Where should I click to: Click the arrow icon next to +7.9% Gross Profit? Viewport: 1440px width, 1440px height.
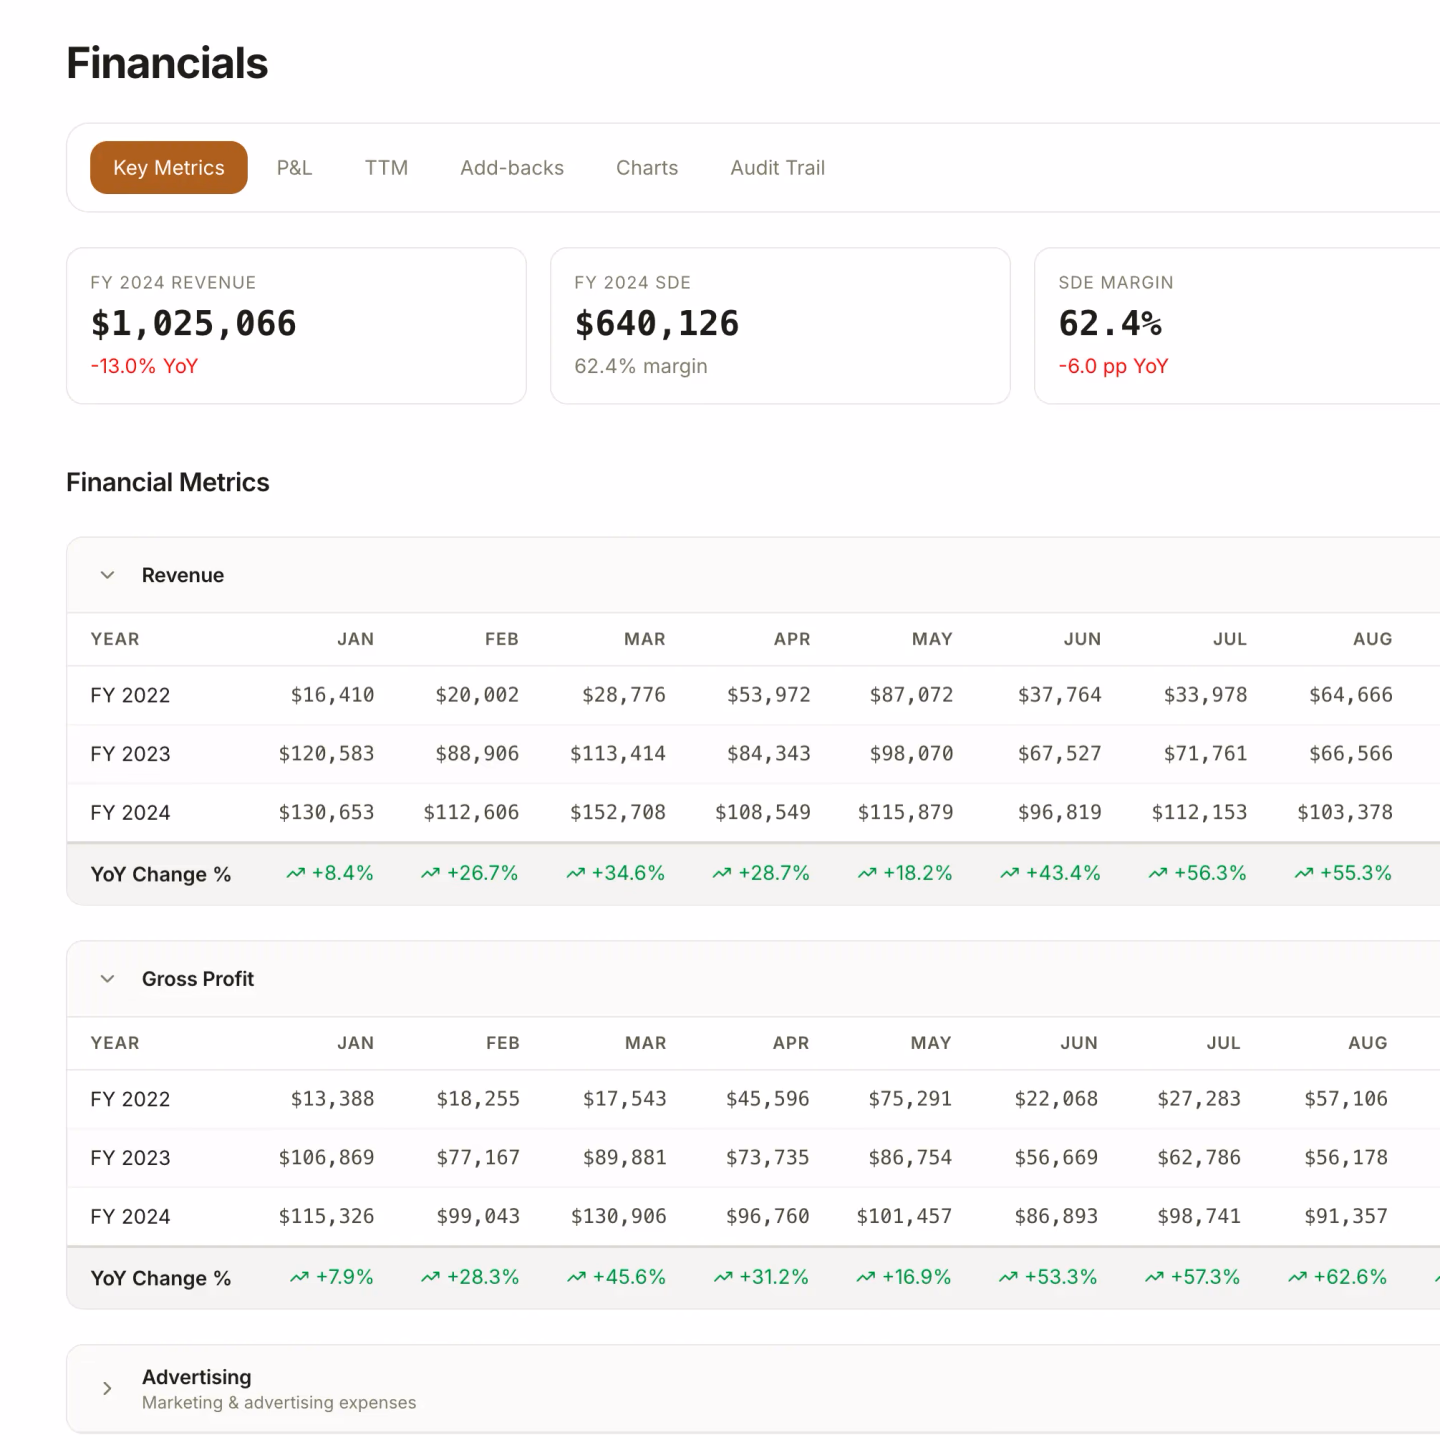tap(296, 1276)
